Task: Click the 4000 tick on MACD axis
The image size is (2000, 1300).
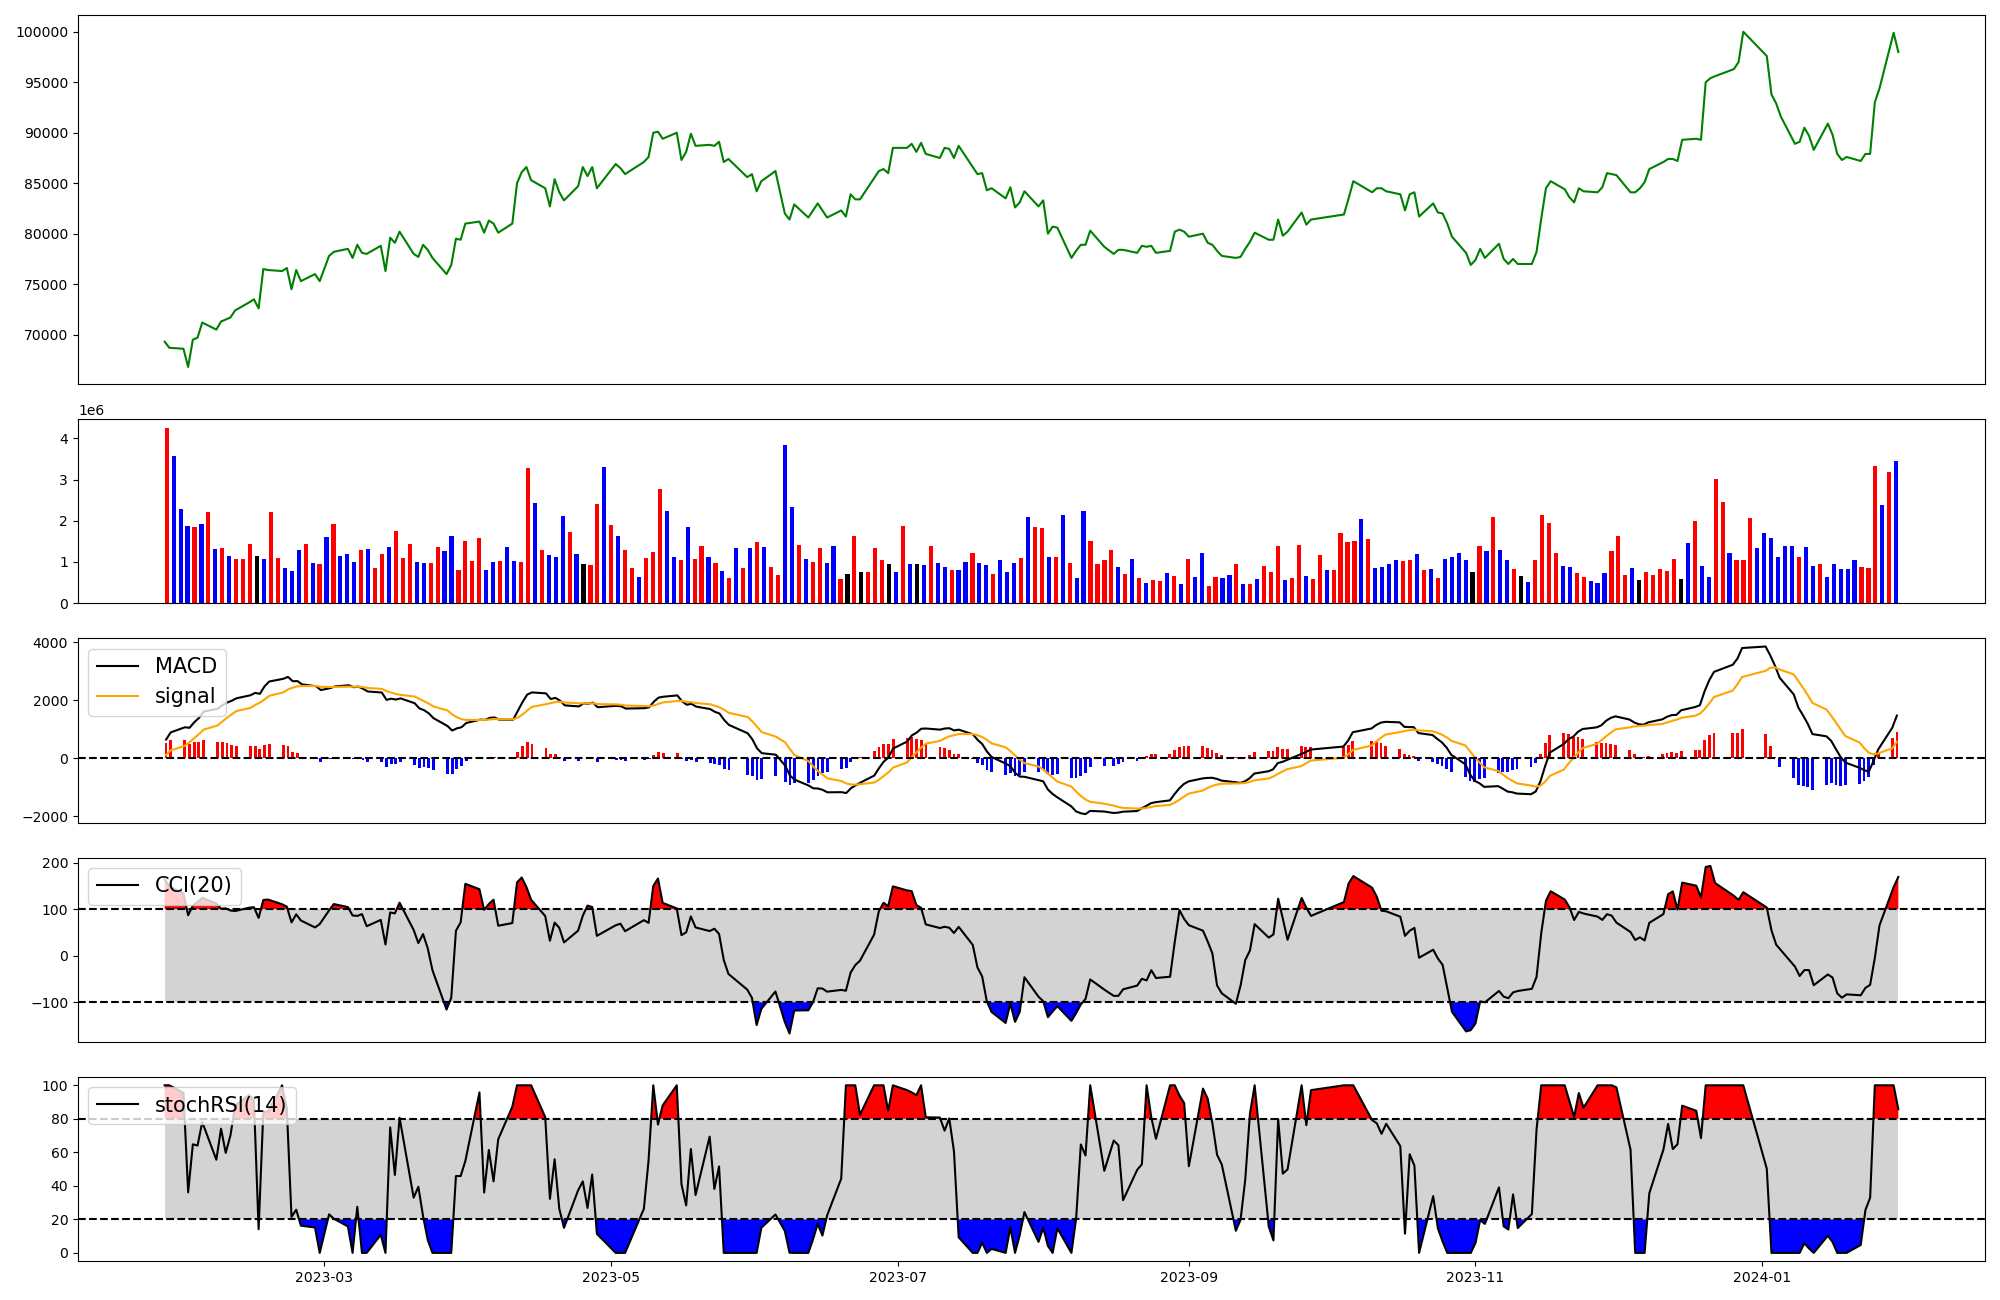Action: (50, 643)
